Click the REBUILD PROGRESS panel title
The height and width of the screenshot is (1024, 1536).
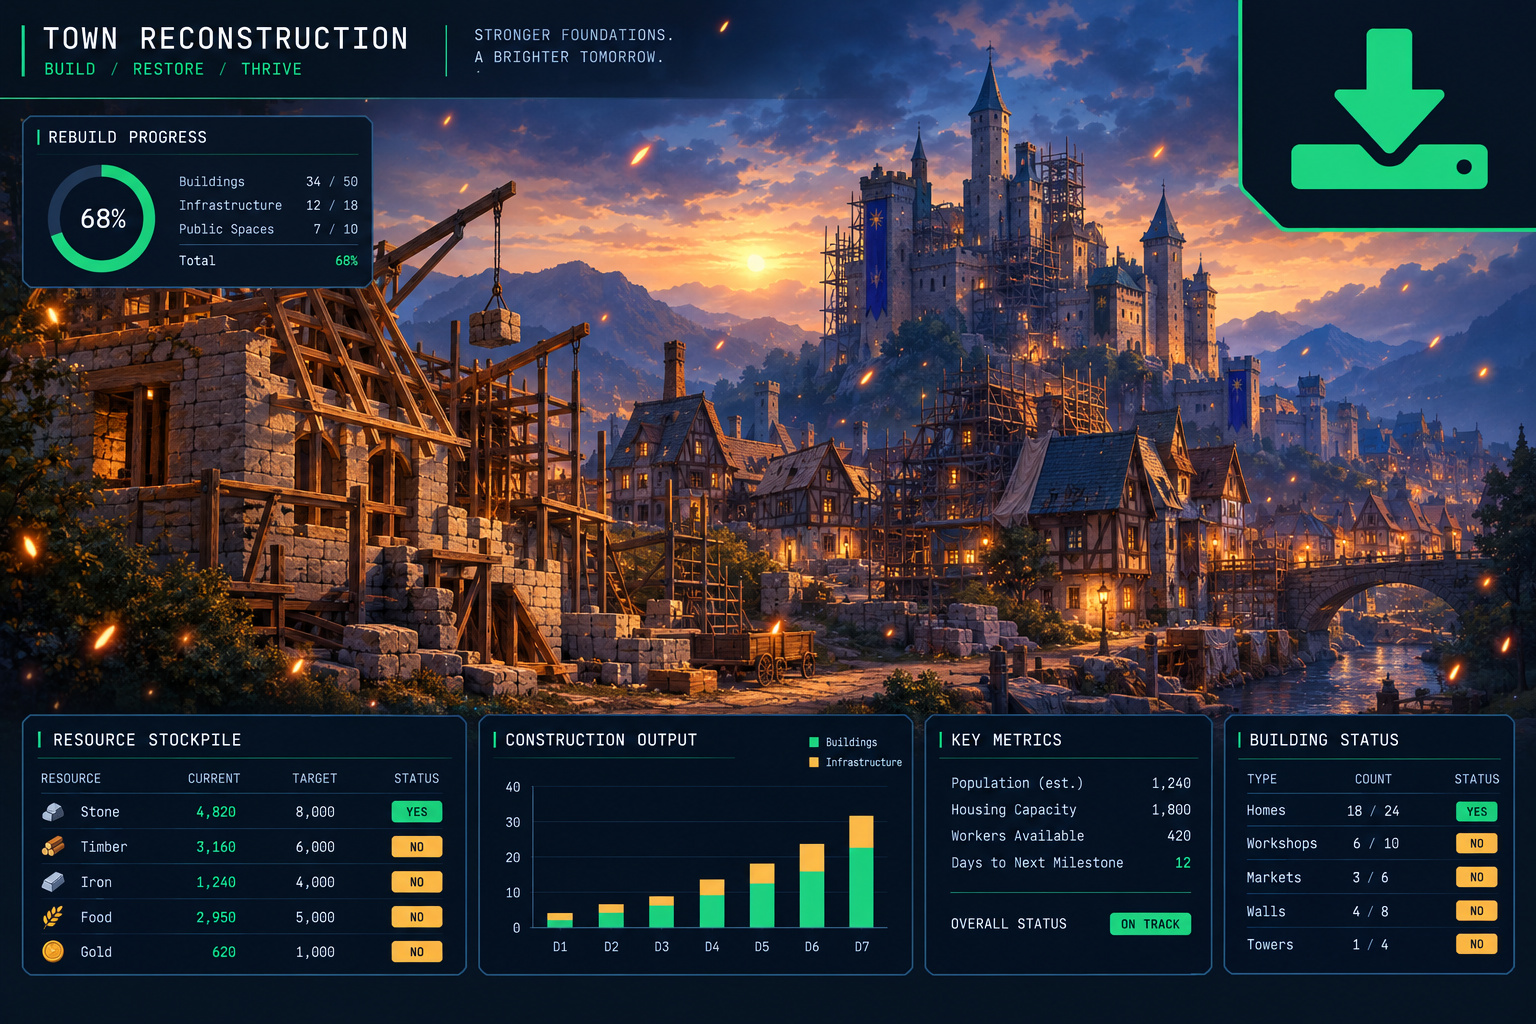(x=128, y=137)
